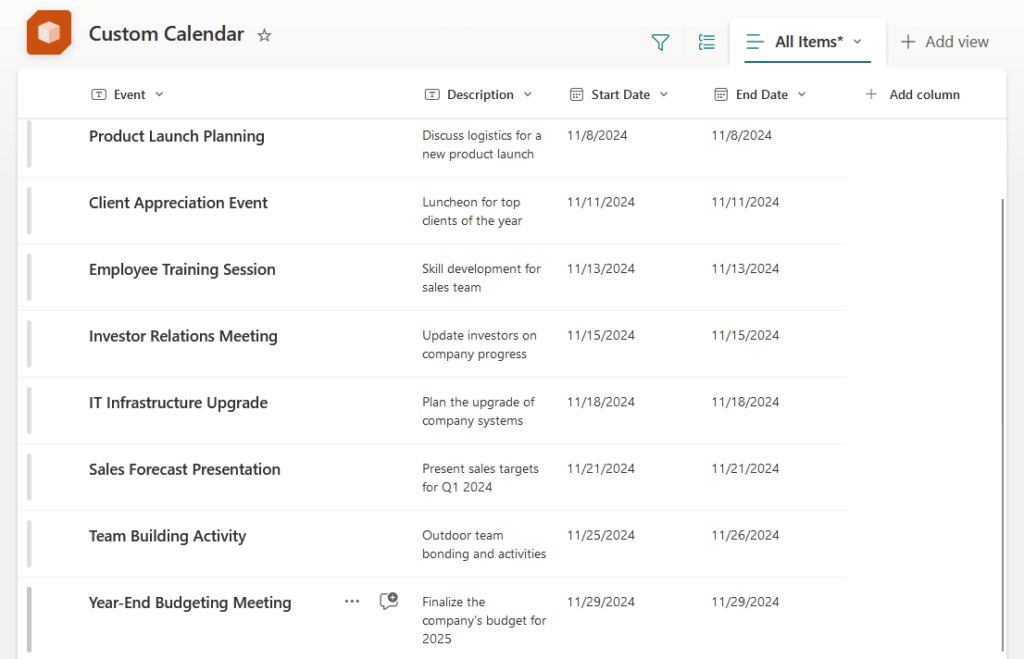Screen dimensions: 1024x659
Task: Click description 'Update investors on company progress'
Action: [x=479, y=344]
